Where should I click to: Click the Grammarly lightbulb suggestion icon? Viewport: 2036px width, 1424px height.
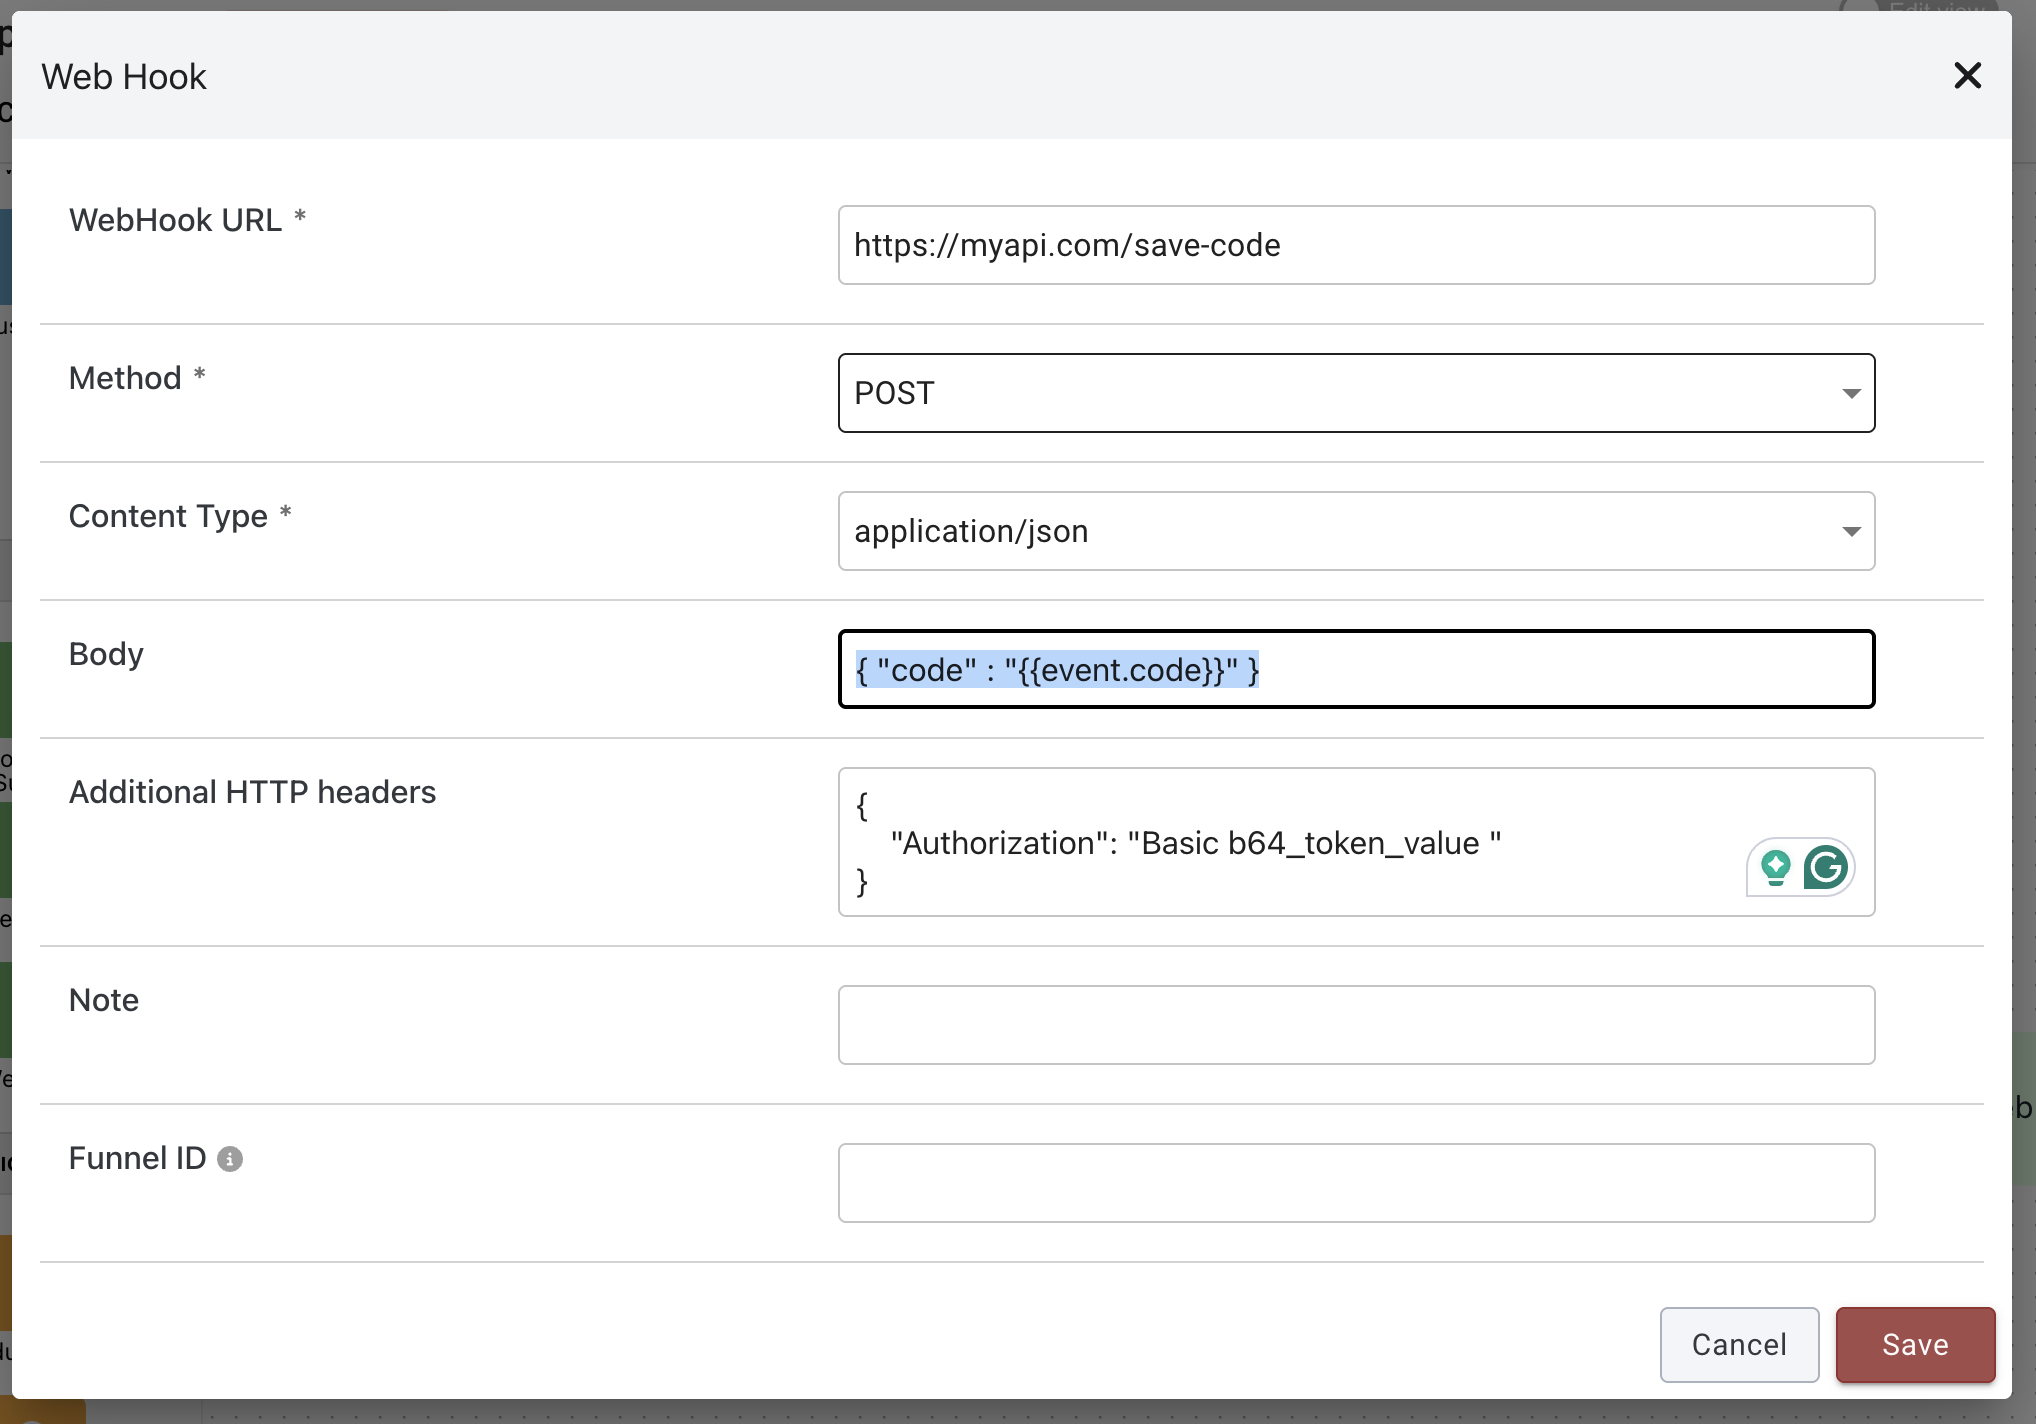tap(1776, 867)
